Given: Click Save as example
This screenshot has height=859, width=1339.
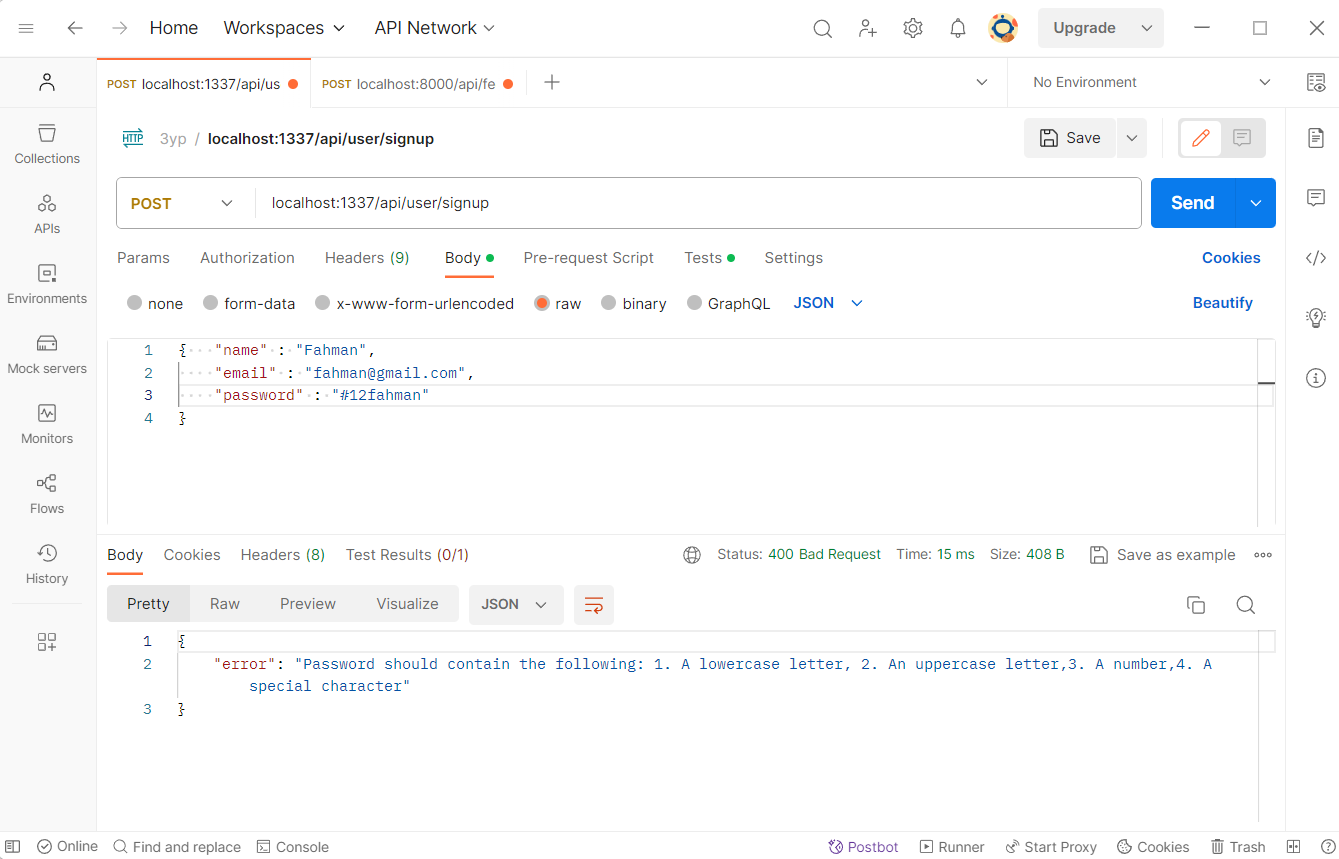Looking at the screenshot, I should point(1162,555).
